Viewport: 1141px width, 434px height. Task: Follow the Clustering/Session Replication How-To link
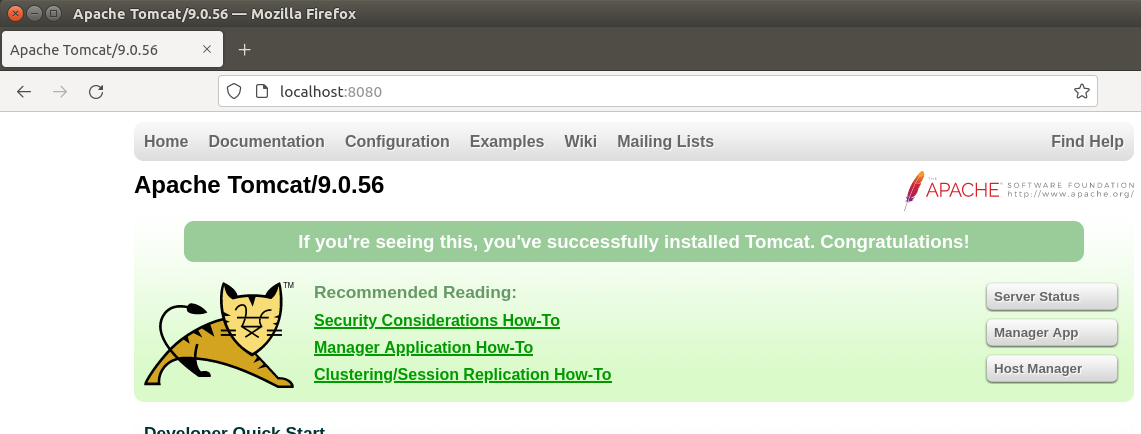(x=462, y=375)
